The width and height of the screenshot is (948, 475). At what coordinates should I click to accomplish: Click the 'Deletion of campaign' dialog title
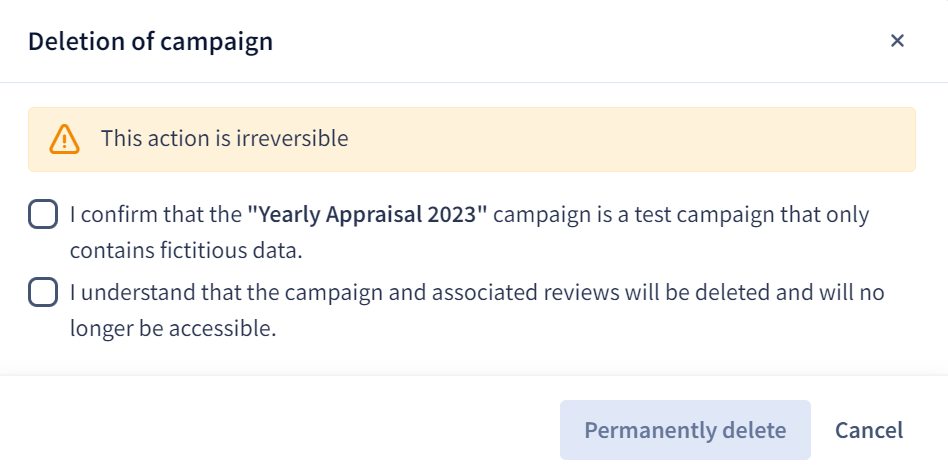click(x=151, y=42)
